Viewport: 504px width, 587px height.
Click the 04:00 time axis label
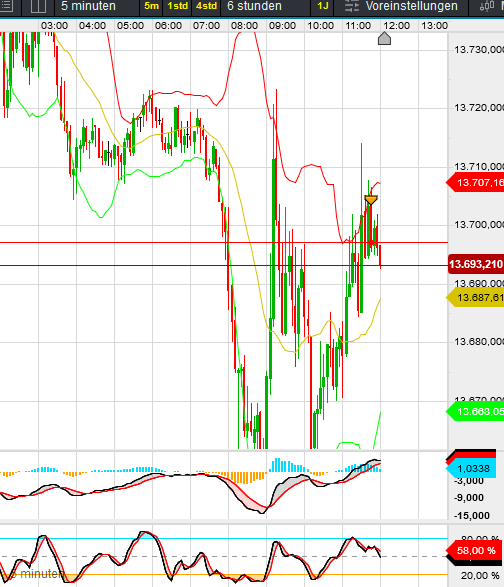pos(92,26)
